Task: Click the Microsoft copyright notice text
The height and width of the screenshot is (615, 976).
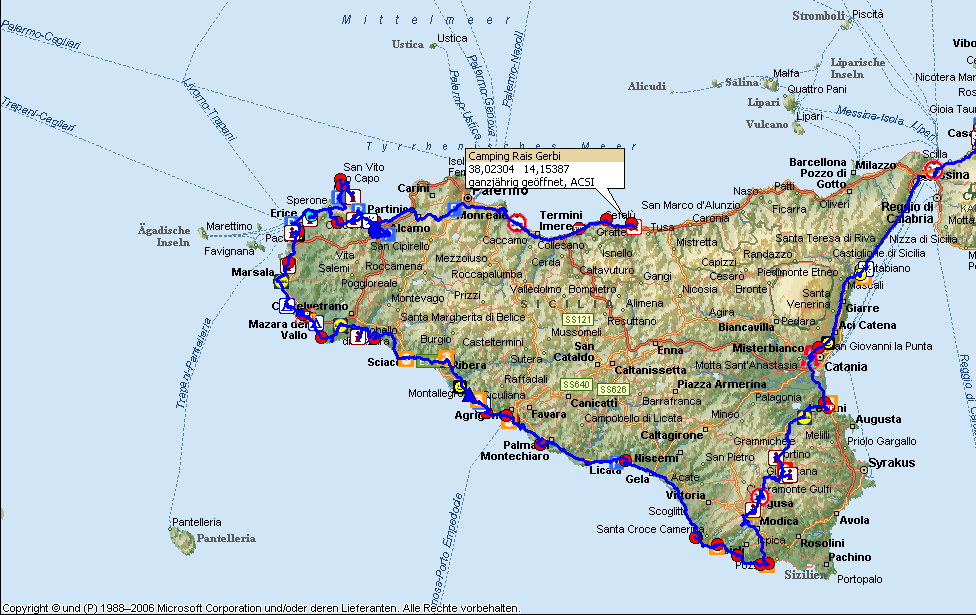Action: point(261,608)
